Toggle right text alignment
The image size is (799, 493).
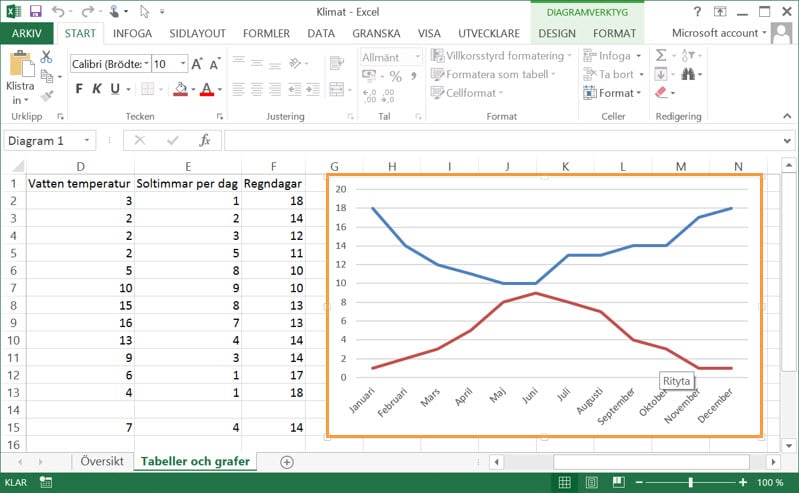(275, 89)
